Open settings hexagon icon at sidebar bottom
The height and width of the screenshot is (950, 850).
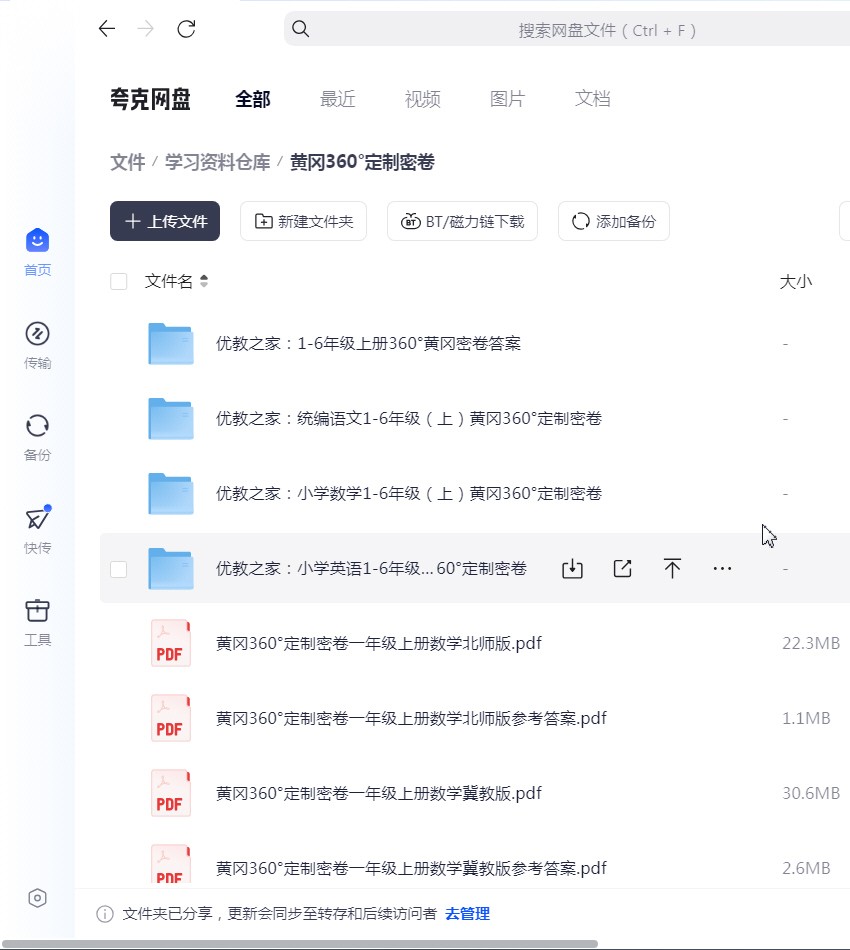[x=38, y=898]
